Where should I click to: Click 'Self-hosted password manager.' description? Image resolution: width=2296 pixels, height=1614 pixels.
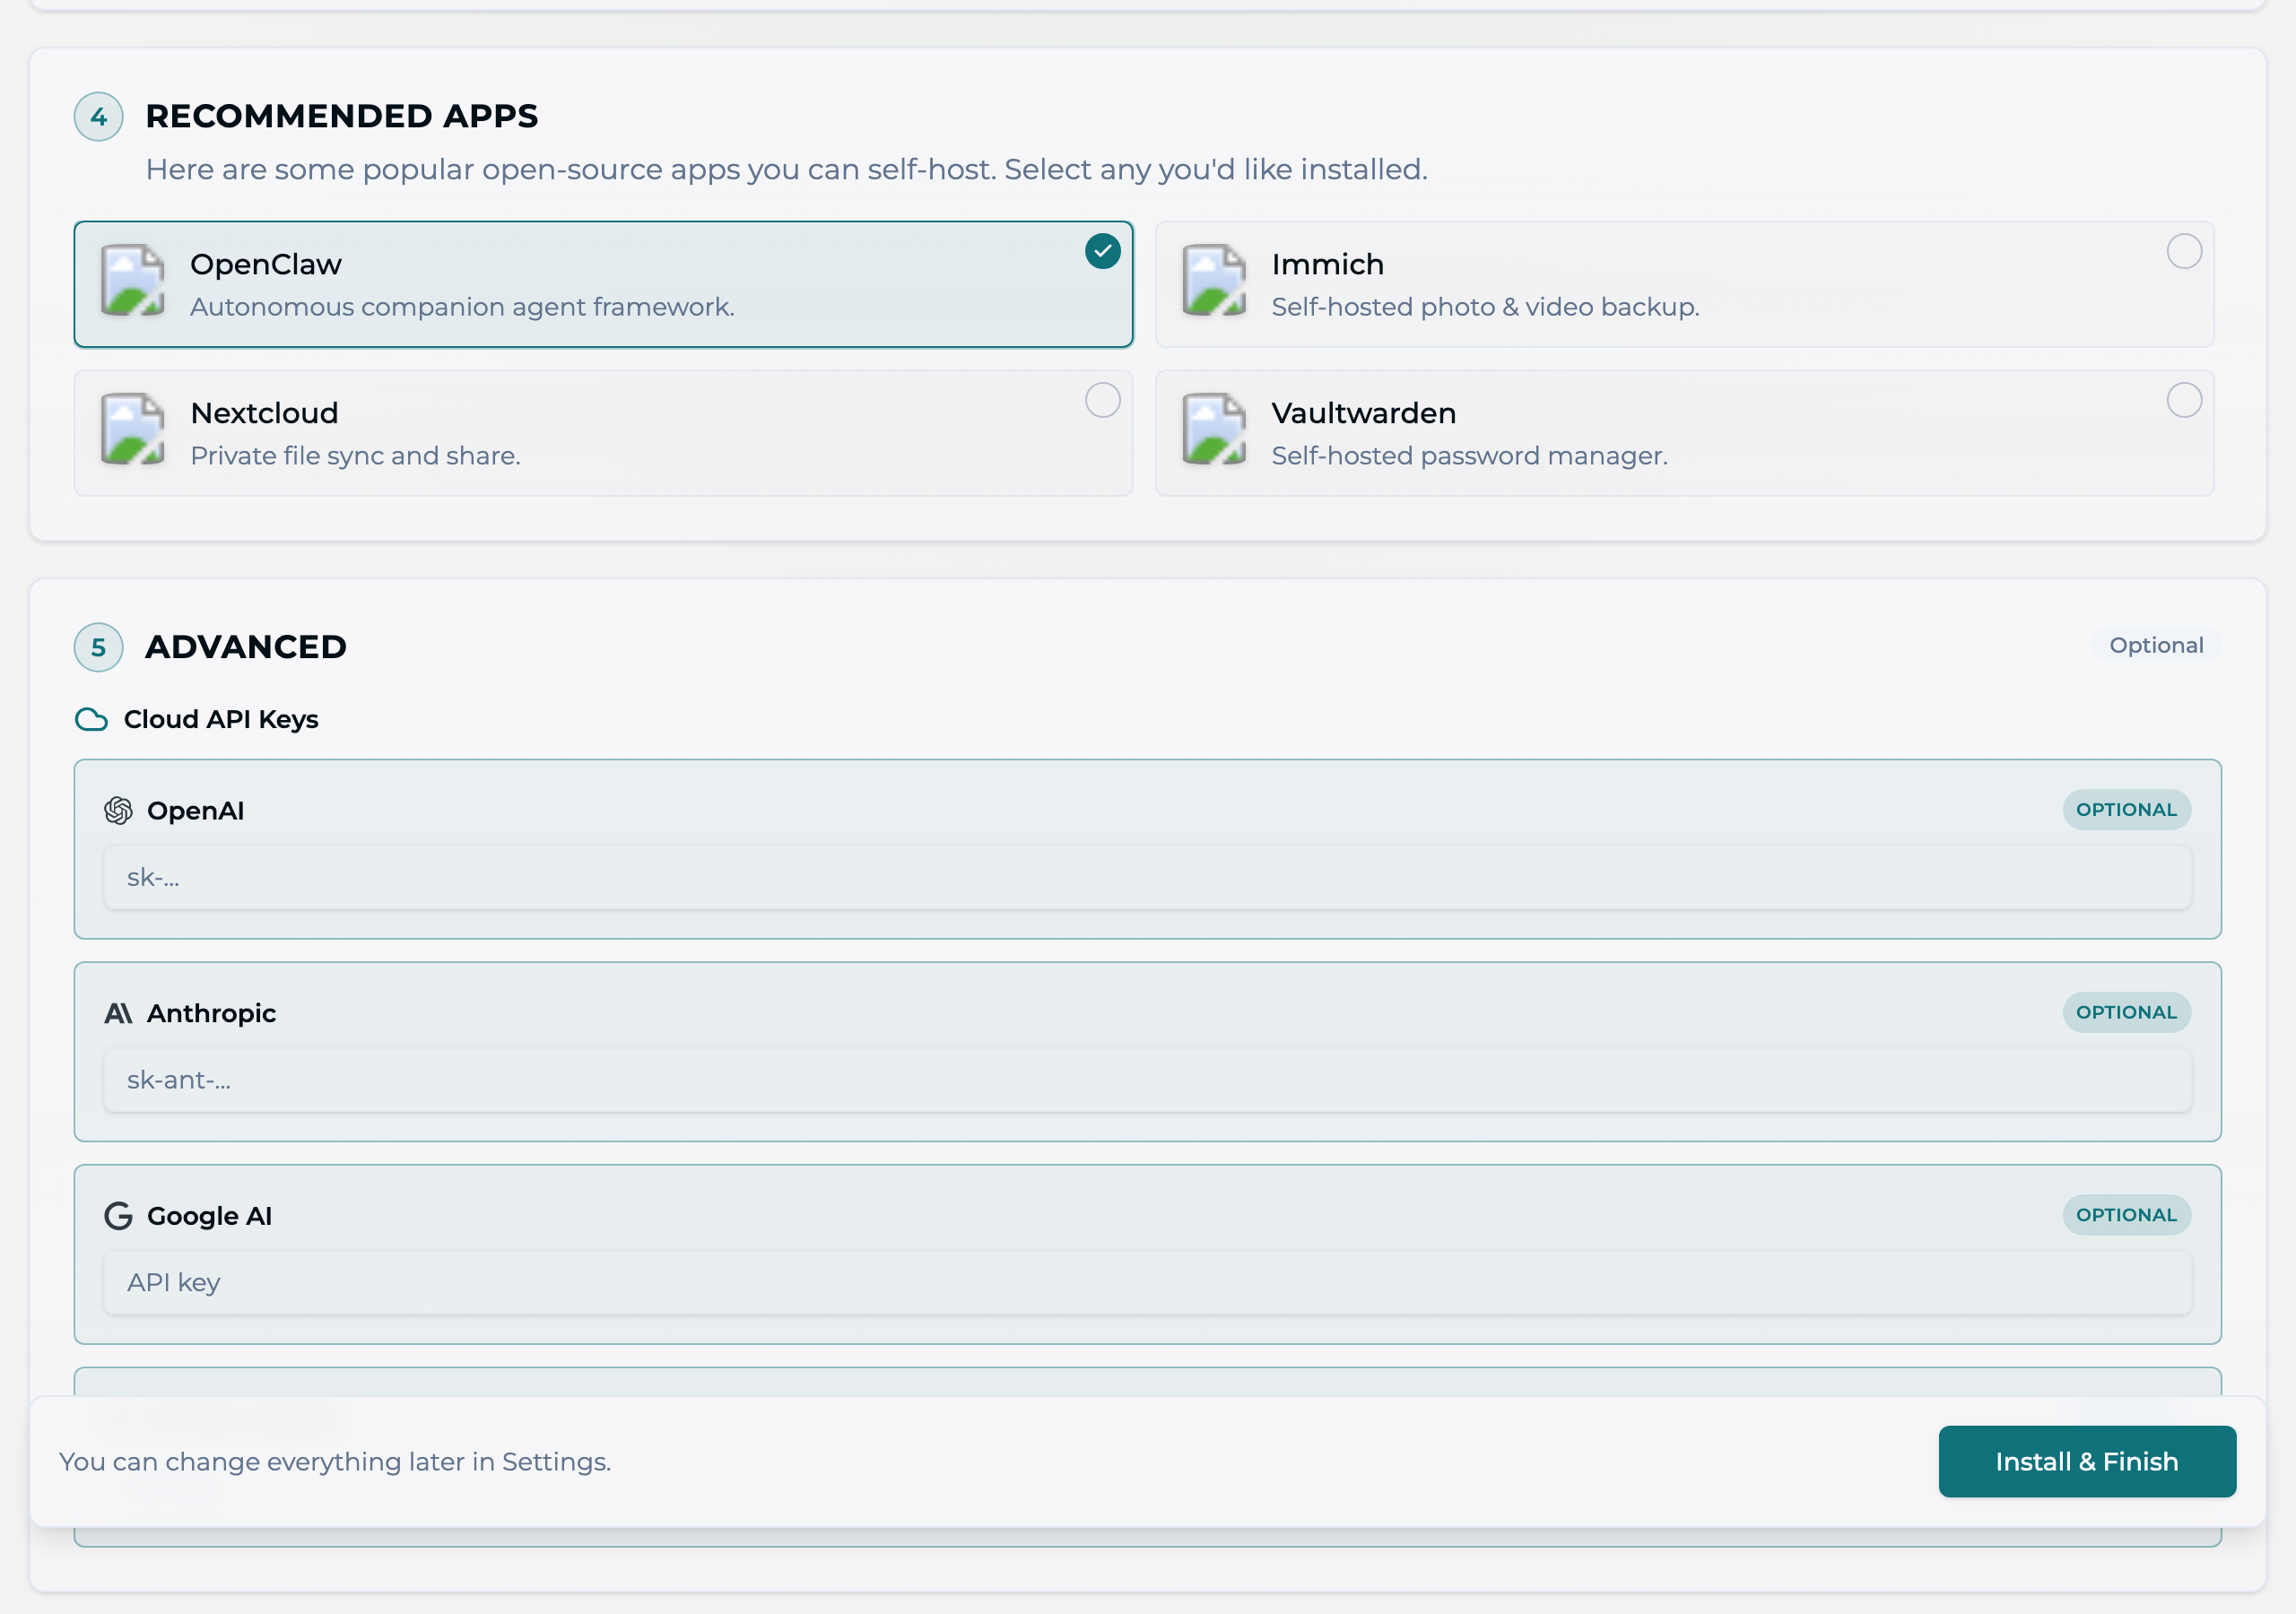pyautogui.click(x=1469, y=456)
